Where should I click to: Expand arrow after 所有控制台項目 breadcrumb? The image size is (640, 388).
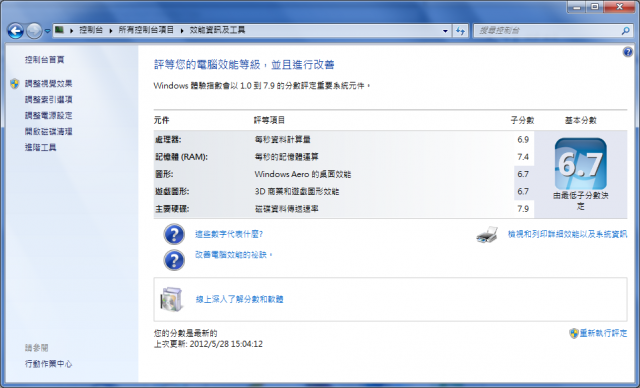[x=182, y=31]
